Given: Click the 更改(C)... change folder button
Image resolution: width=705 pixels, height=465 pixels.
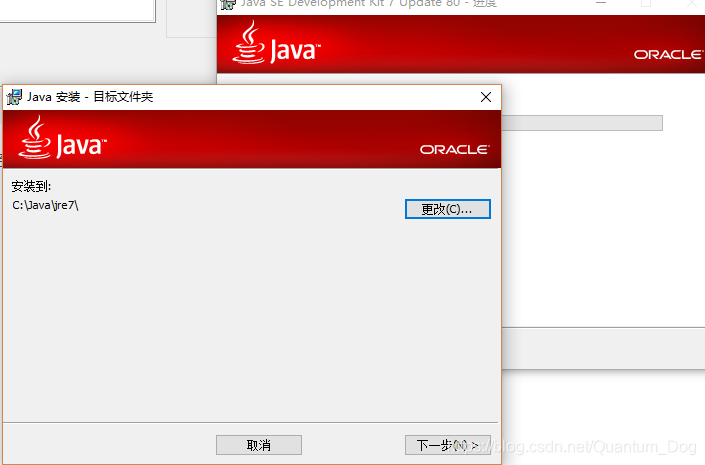Looking at the screenshot, I should (447, 209).
